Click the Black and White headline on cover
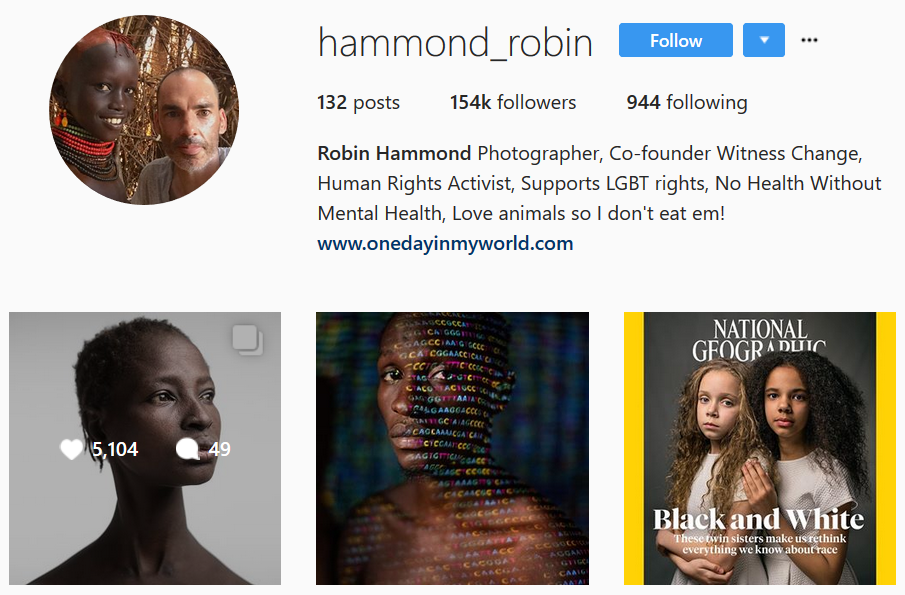Screen dimensions: 905x595 [758, 519]
